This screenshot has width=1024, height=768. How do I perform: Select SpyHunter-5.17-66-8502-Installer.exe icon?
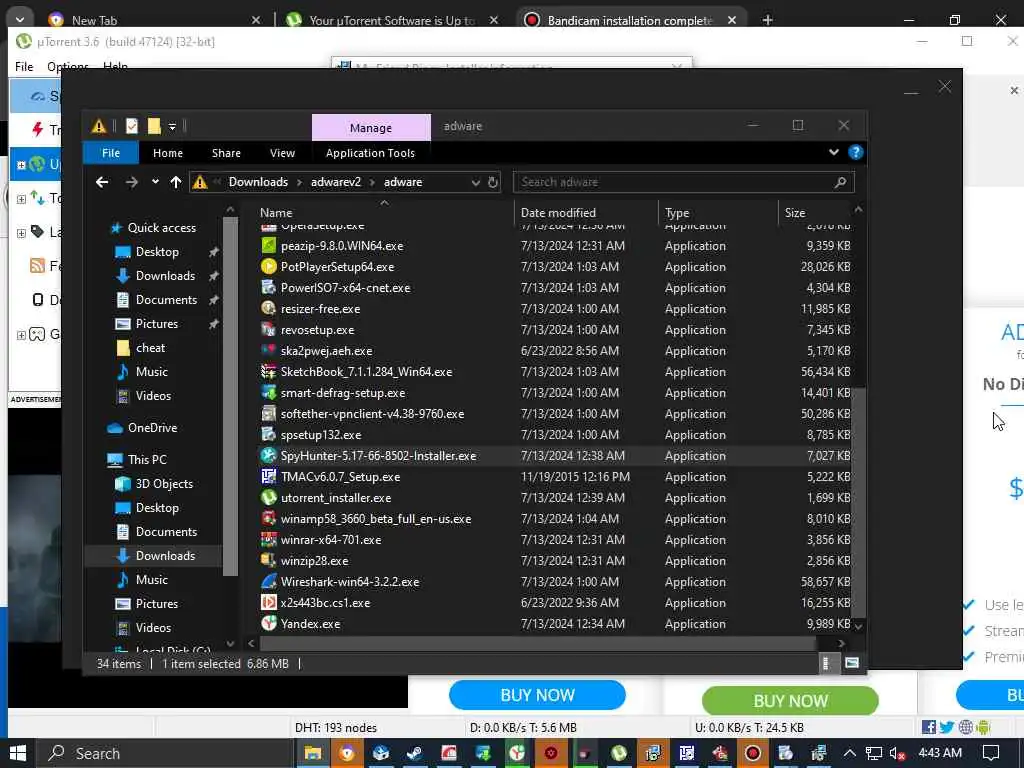click(268, 455)
